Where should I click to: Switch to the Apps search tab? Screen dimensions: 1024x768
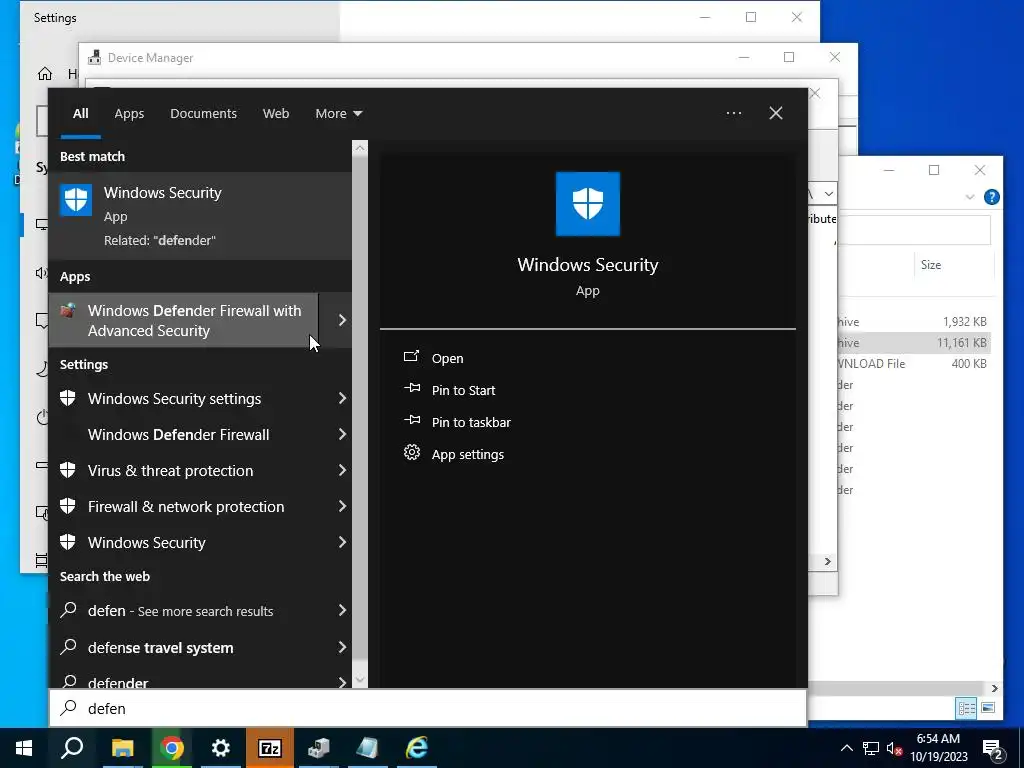pos(129,114)
